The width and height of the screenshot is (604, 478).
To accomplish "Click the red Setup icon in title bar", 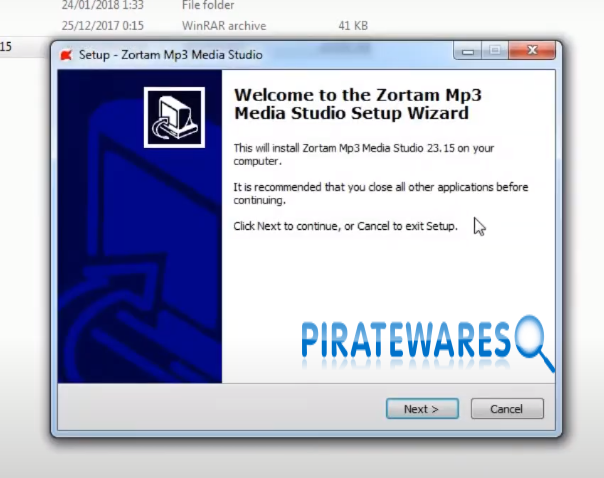I will pos(66,54).
